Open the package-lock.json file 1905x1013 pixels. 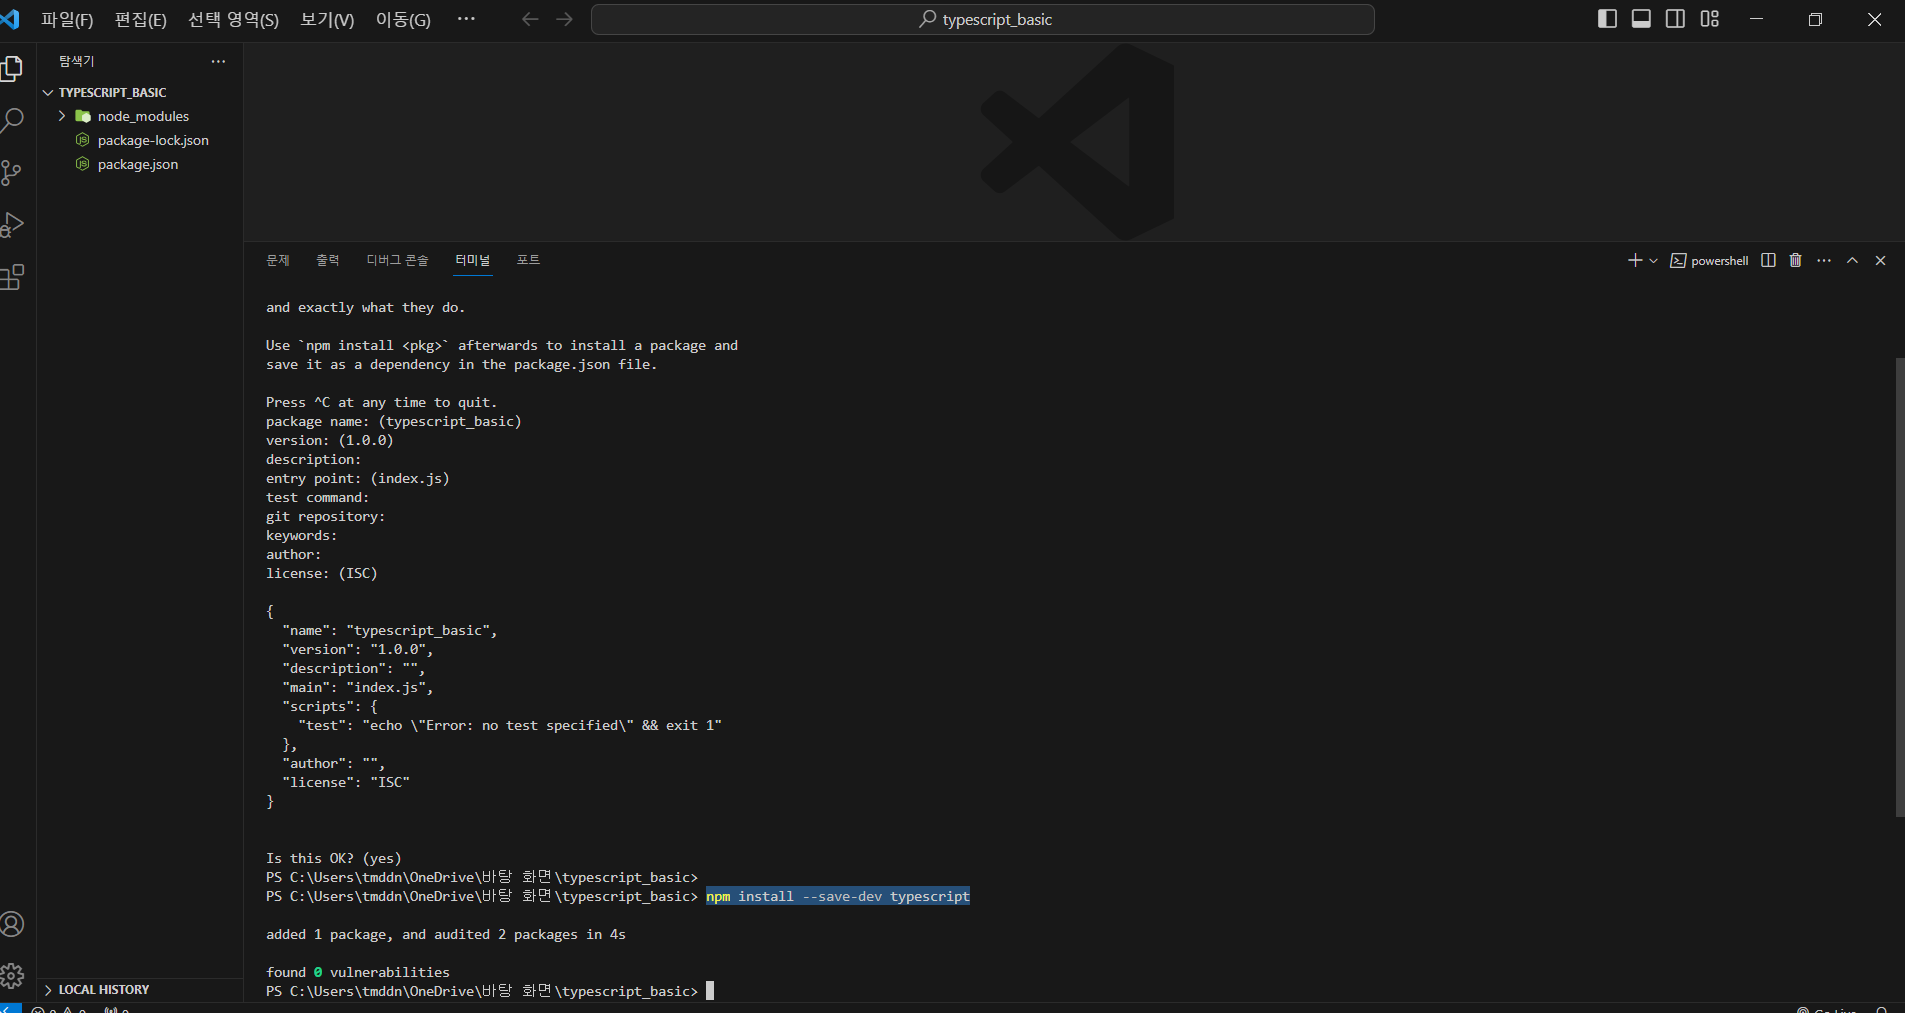[153, 140]
